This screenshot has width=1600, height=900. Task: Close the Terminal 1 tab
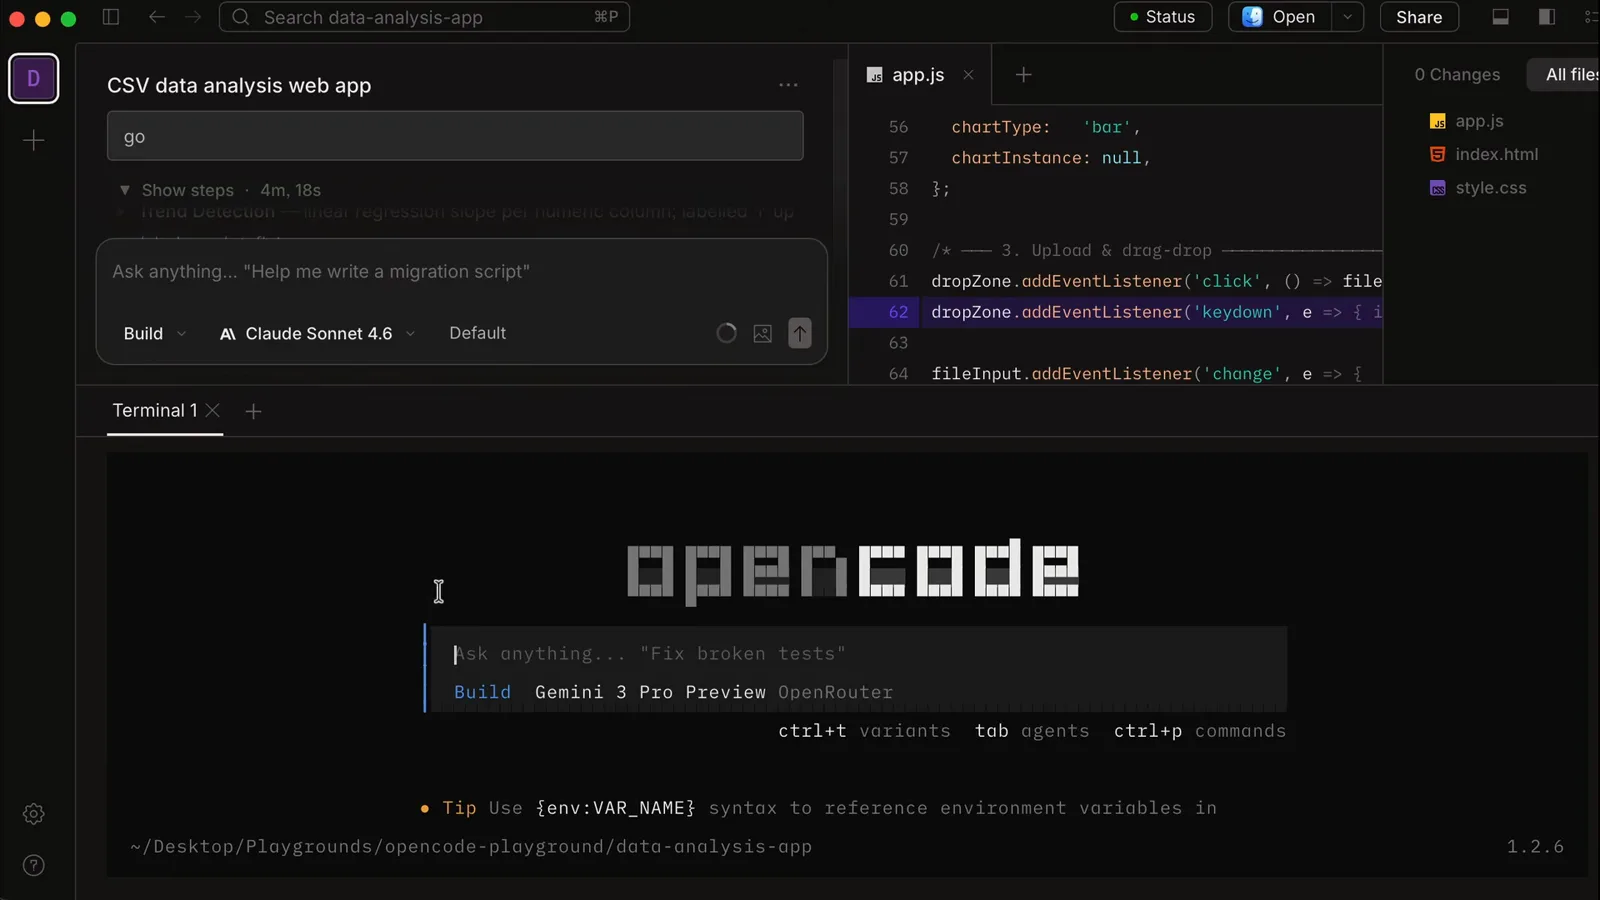213,411
